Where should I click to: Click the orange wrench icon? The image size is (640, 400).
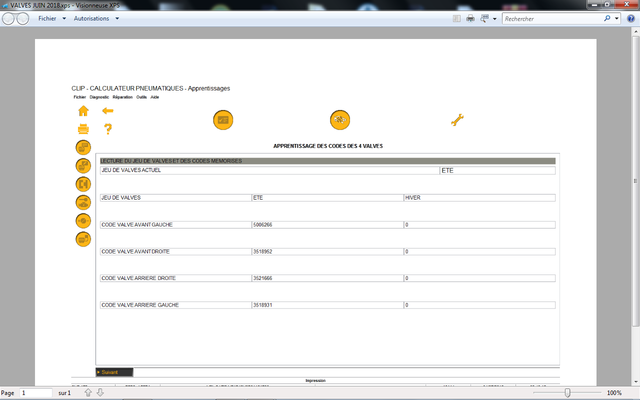click(x=458, y=120)
